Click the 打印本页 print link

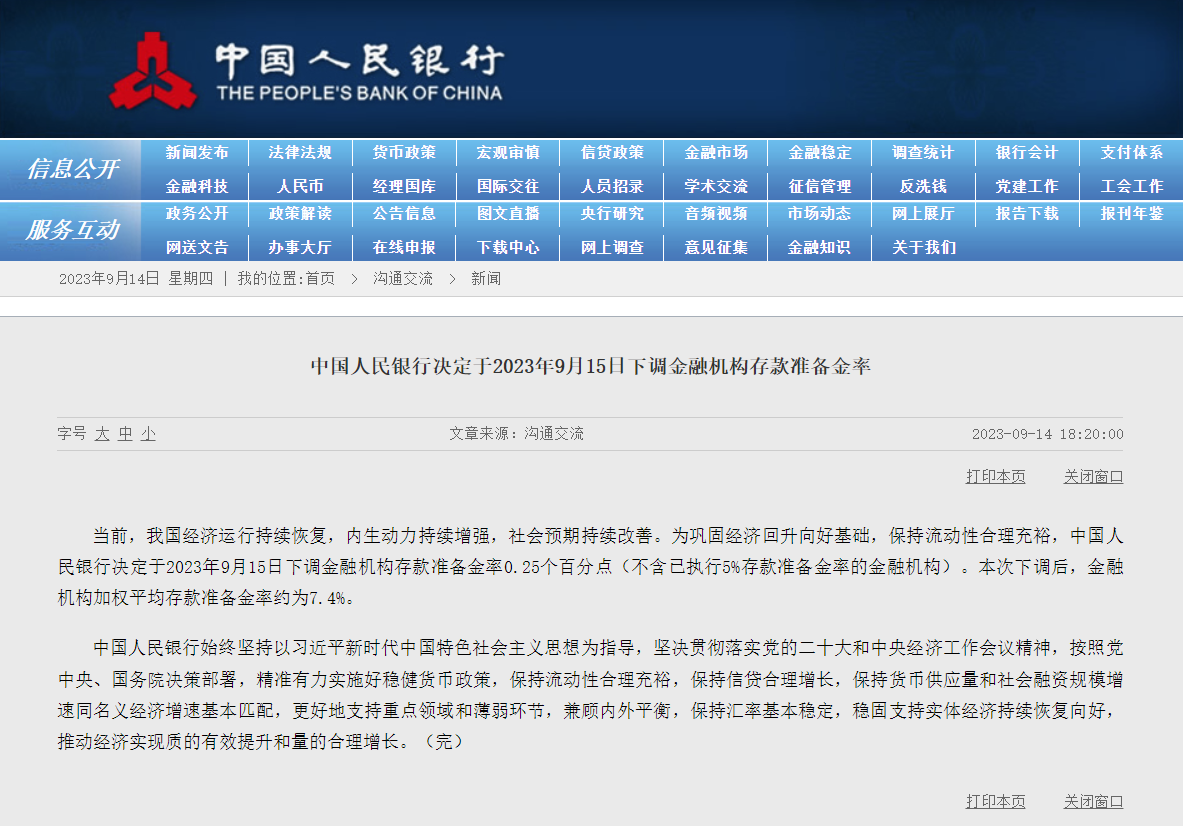(995, 476)
